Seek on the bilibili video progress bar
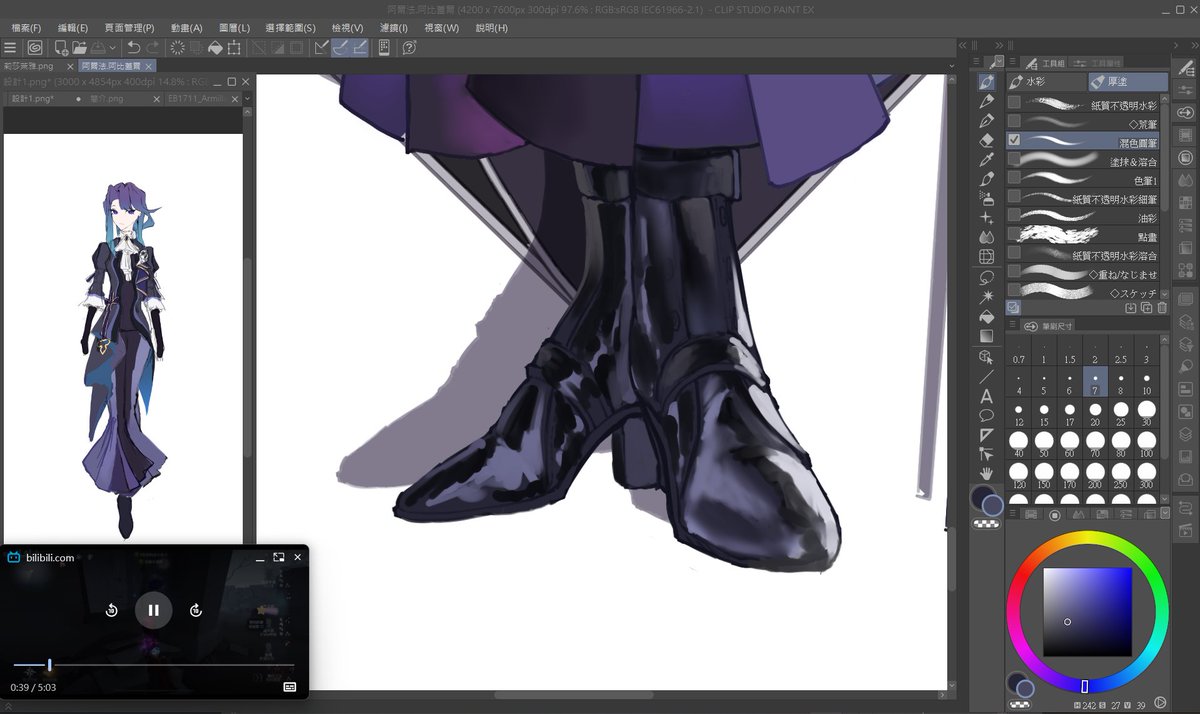The height and width of the screenshot is (714, 1200). coord(154,664)
